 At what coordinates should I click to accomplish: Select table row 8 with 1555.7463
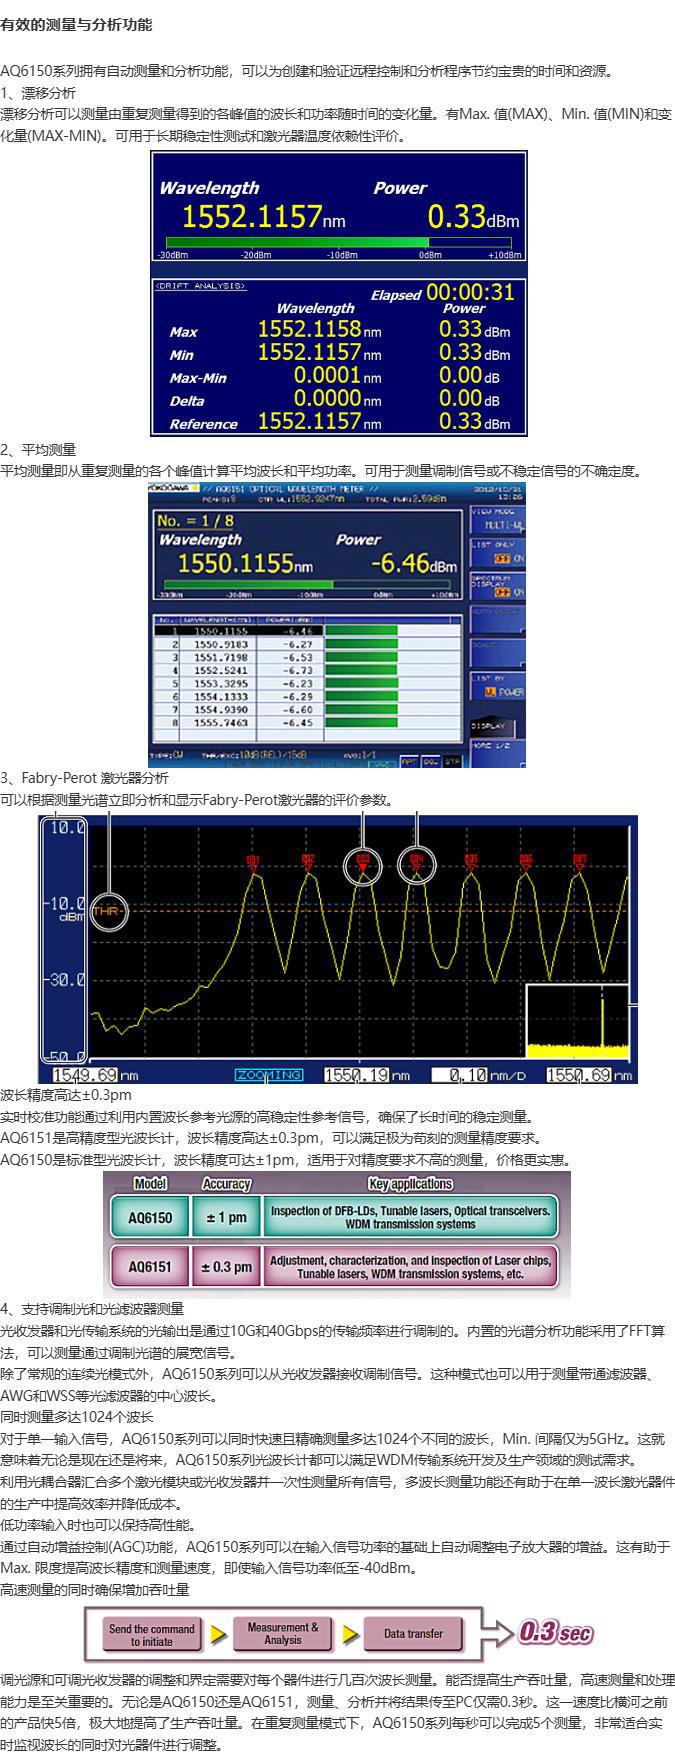pyautogui.click(x=307, y=721)
